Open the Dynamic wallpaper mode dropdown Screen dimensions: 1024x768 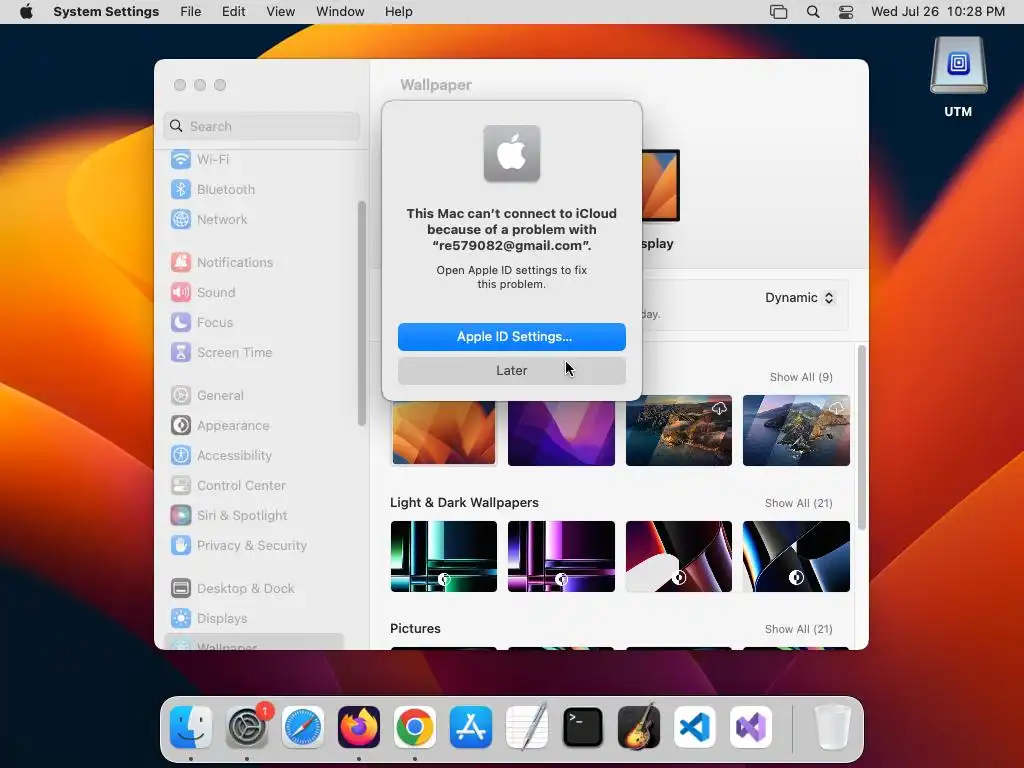click(x=799, y=298)
